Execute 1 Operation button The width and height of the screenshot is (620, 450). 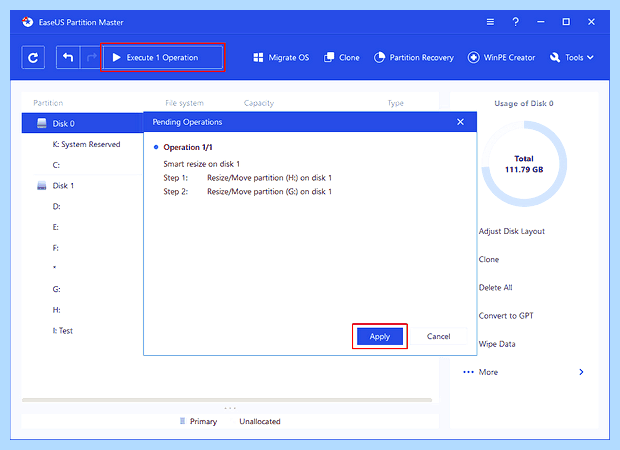[163, 58]
